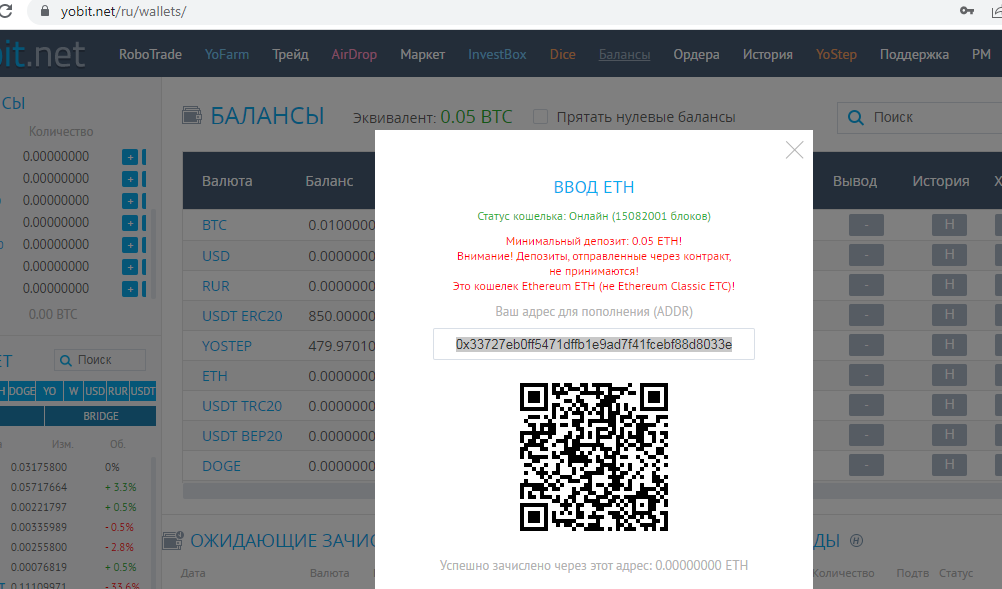Click the lock icon in address bar
Viewport: 1002px width, 589px height.
[x=44, y=11]
